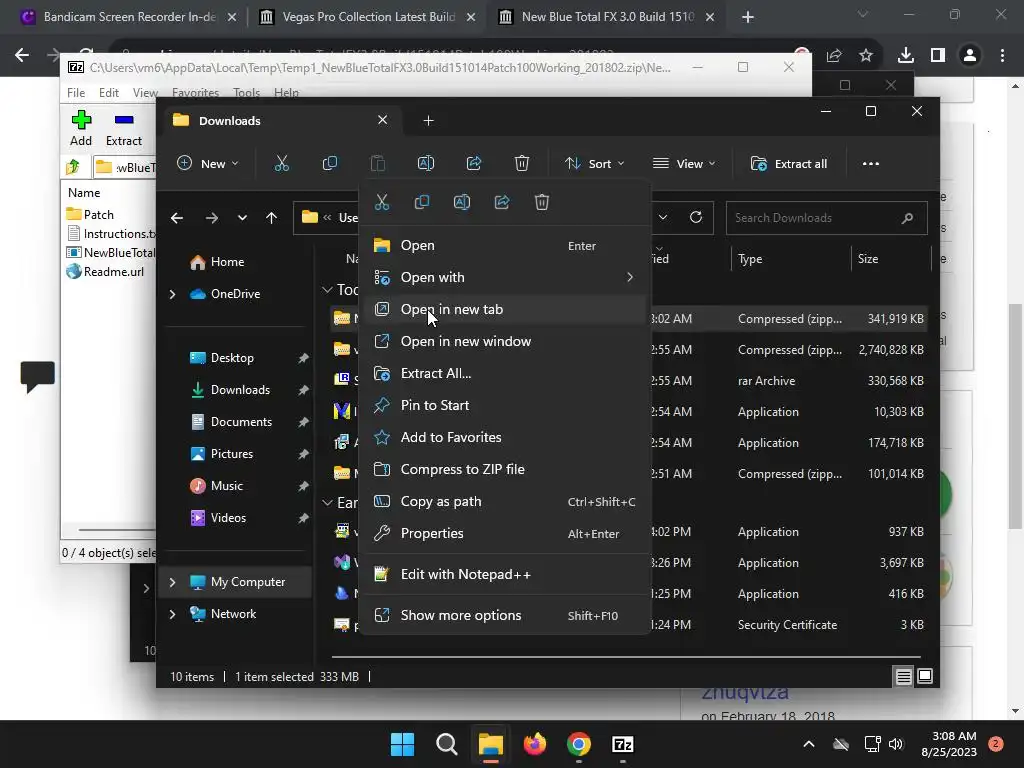Expand Open with submenu arrow
The height and width of the screenshot is (768, 1024).
(x=630, y=278)
